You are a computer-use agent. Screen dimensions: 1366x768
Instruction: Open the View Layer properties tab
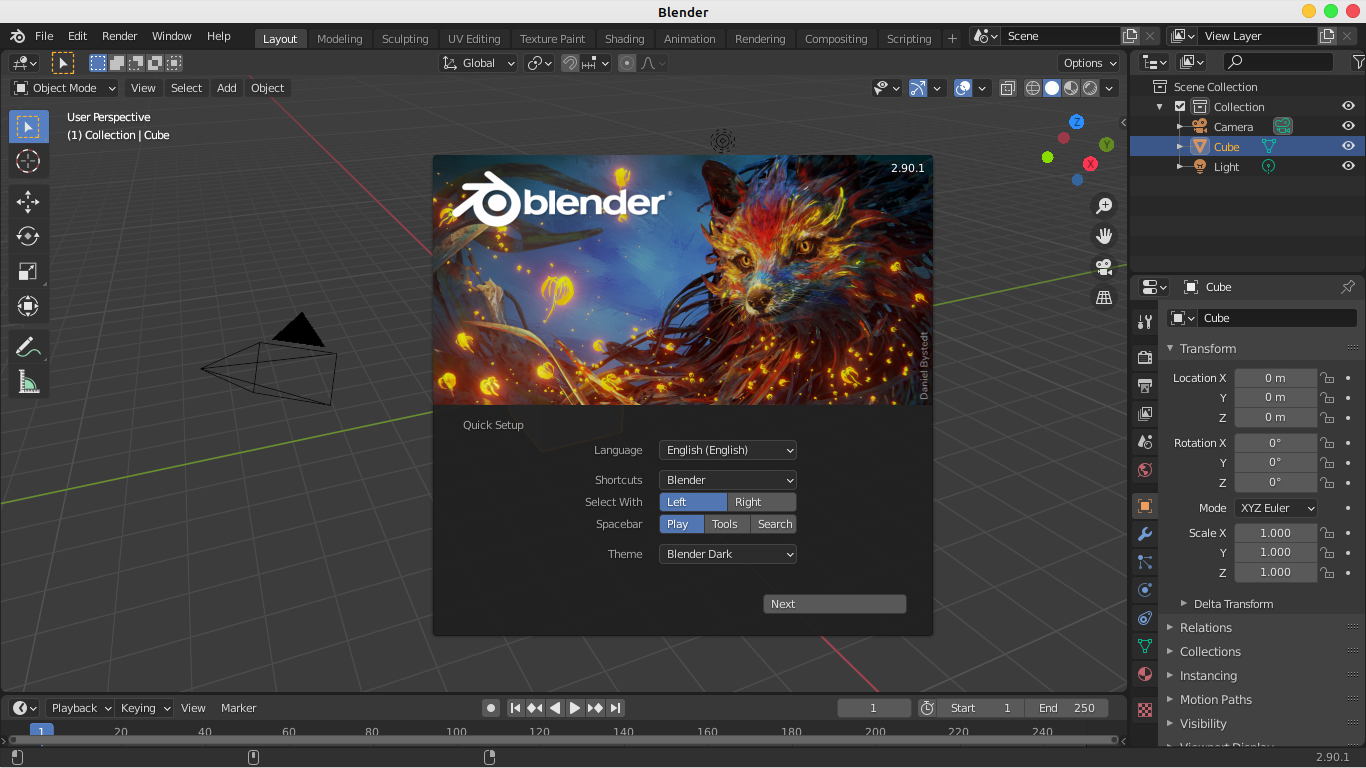click(1145, 413)
